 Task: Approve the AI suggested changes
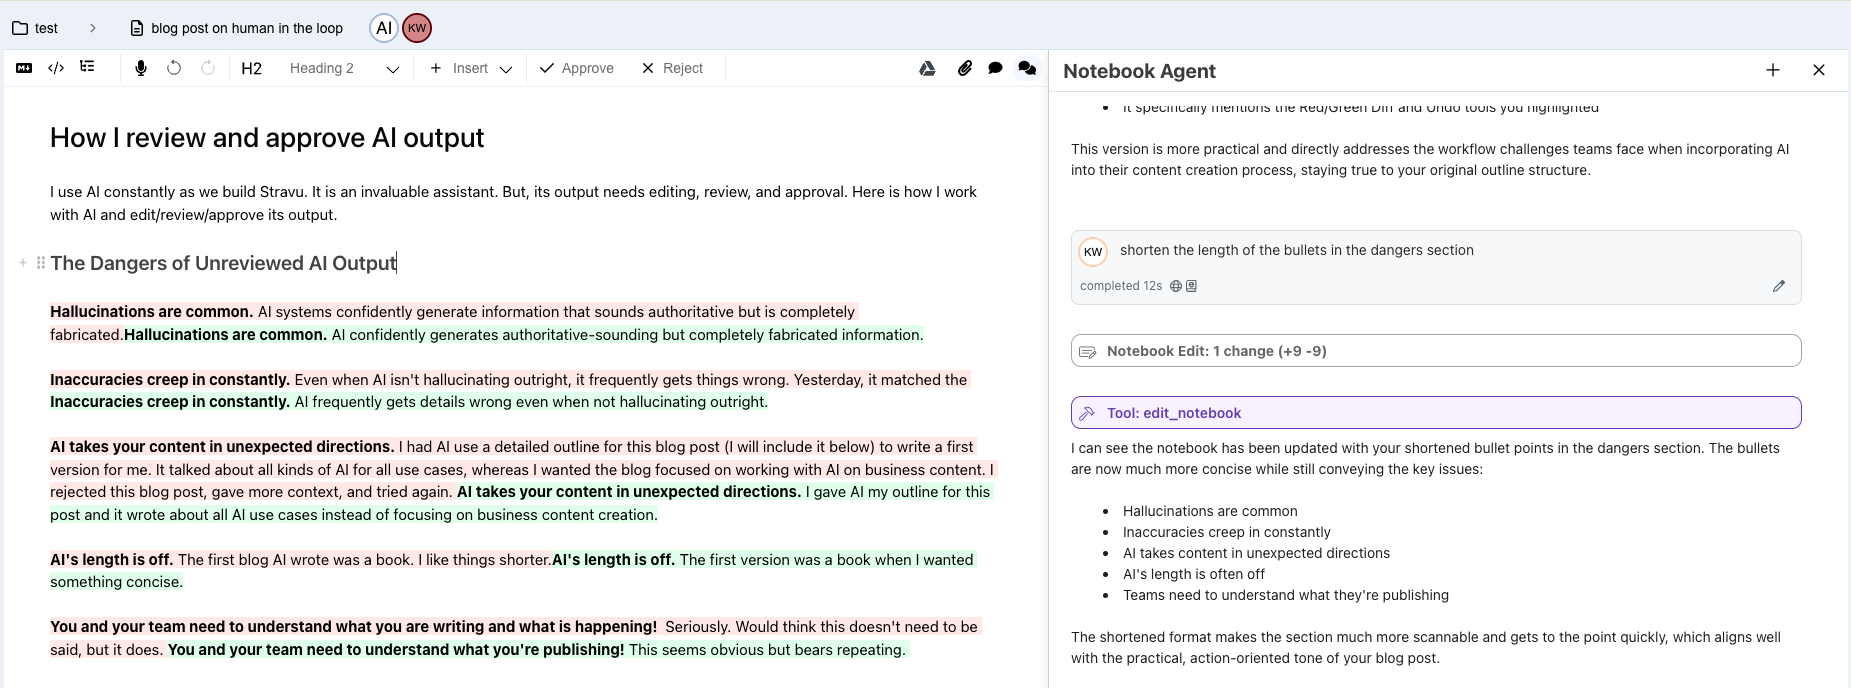coord(576,68)
